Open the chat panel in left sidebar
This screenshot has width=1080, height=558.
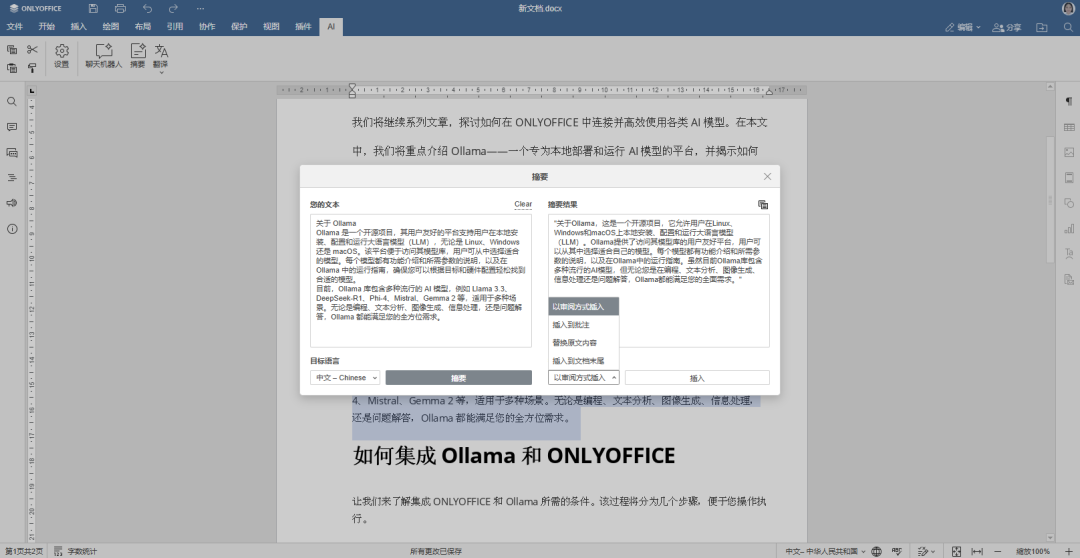(x=12, y=152)
